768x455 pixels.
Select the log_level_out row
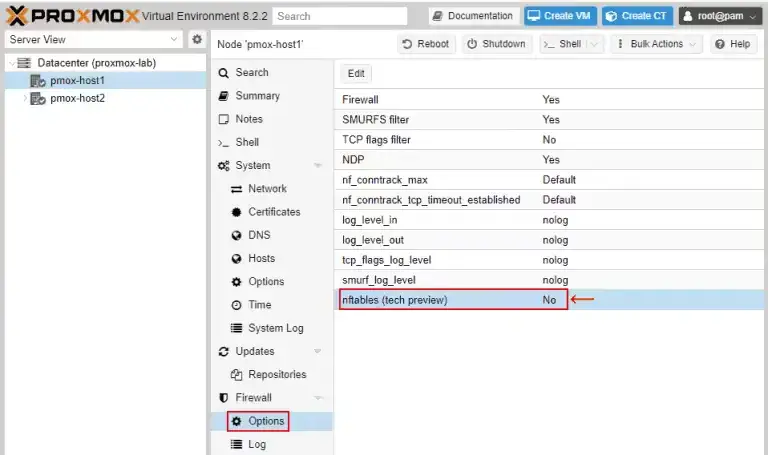549,240
